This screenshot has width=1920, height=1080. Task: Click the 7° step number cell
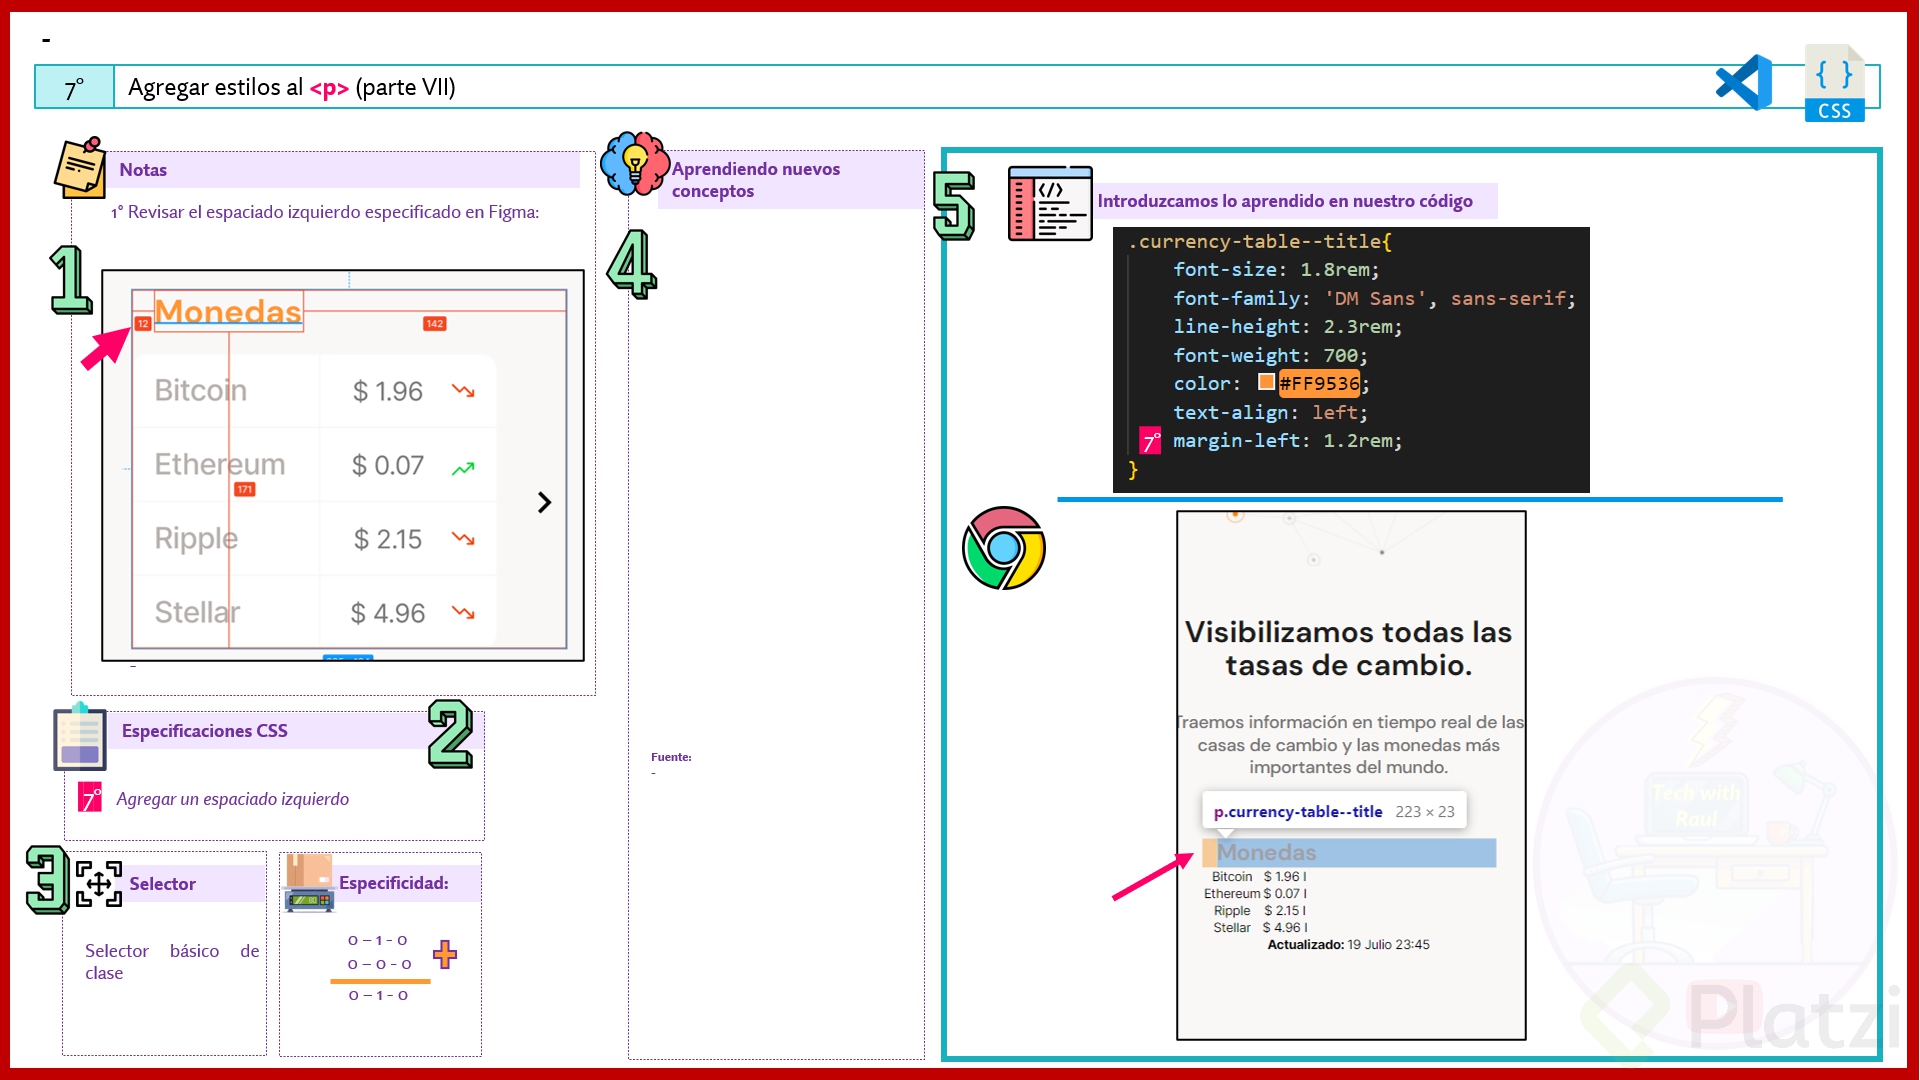pos(74,88)
